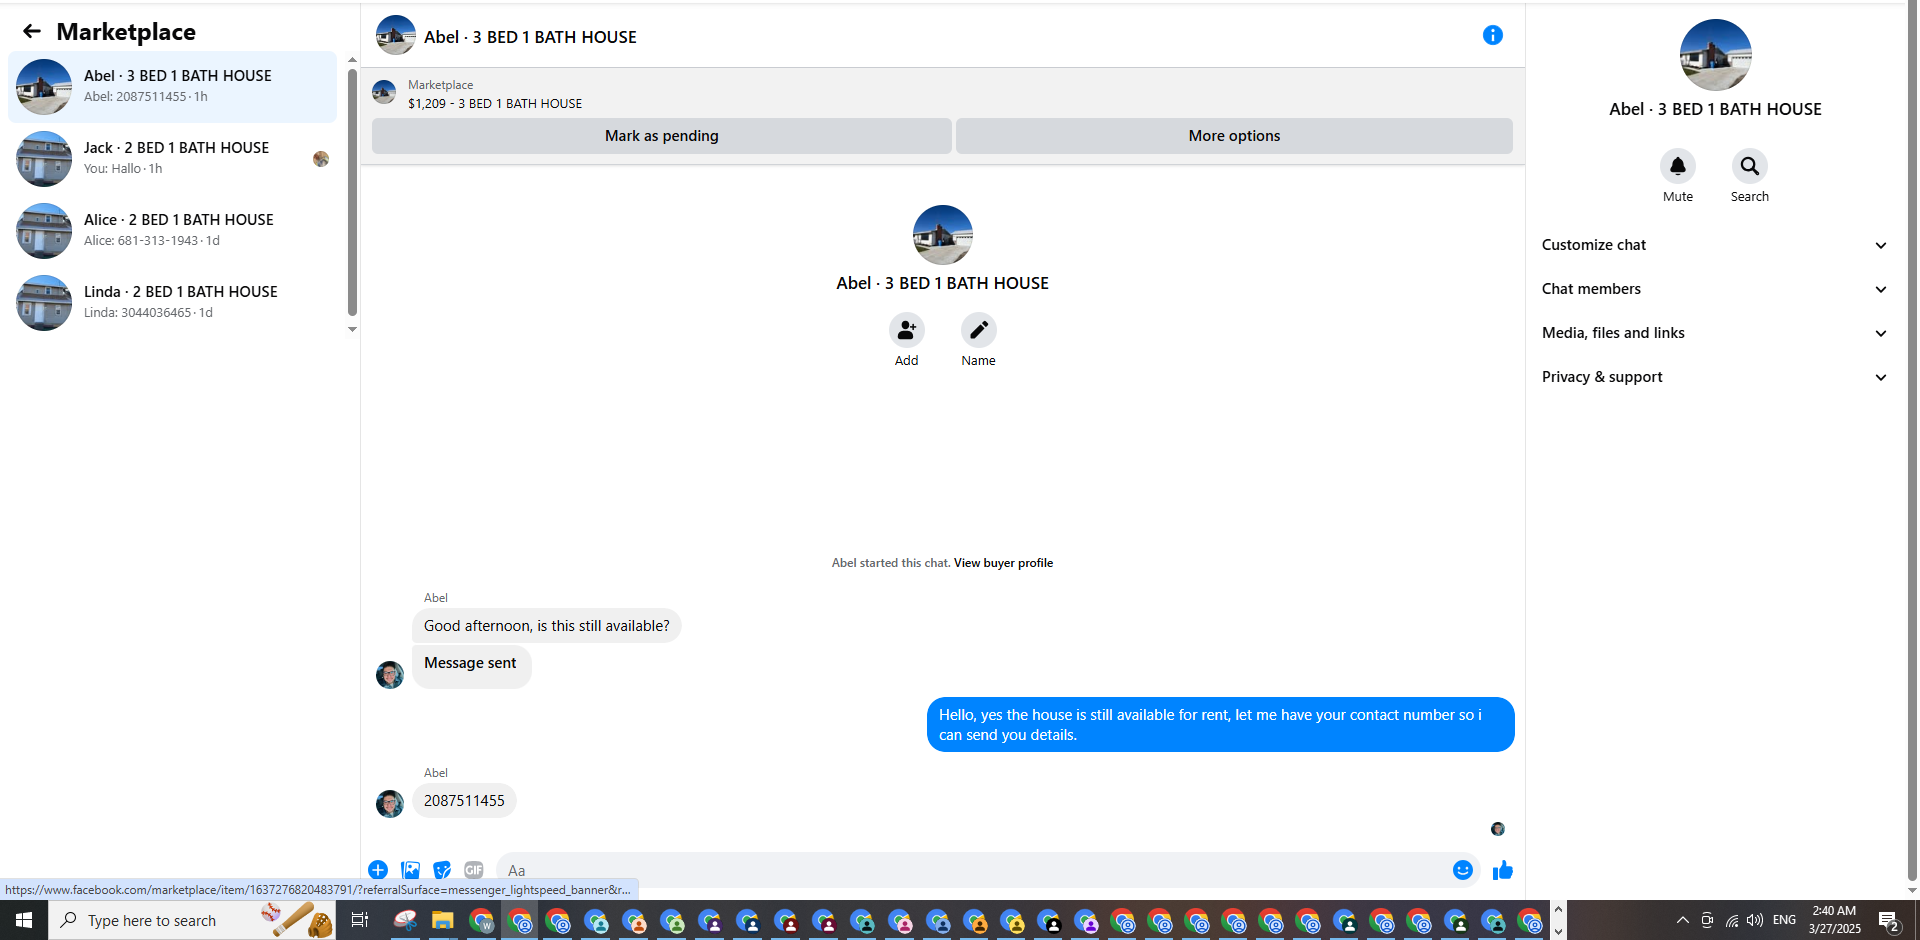Viewport: 1920px width, 940px height.
Task: Expand Customize chat section
Action: pyautogui.click(x=1715, y=245)
